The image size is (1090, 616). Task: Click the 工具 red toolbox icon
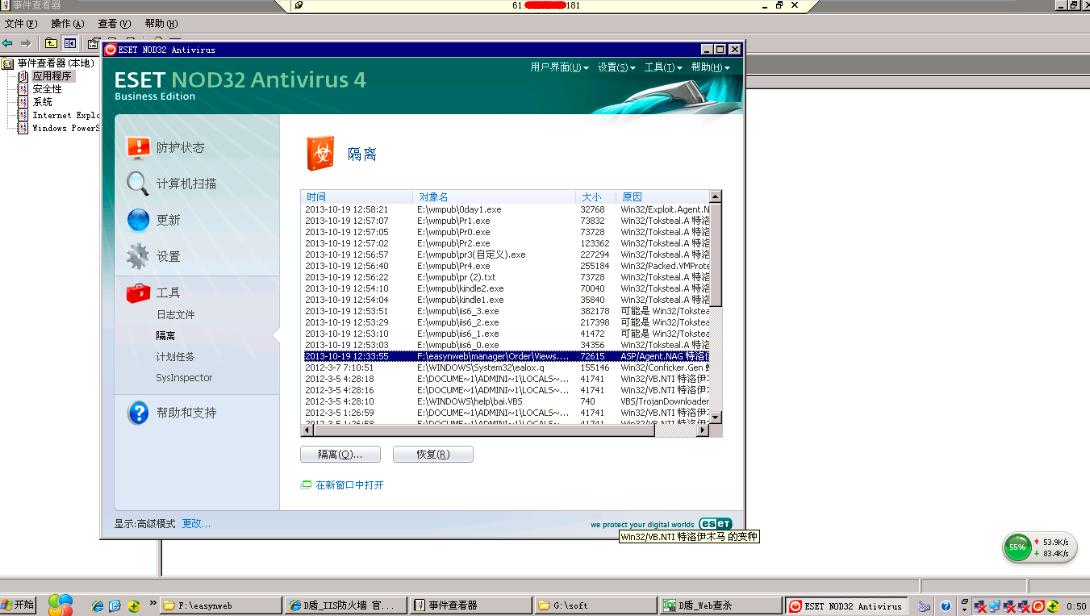click(x=138, y=293)
